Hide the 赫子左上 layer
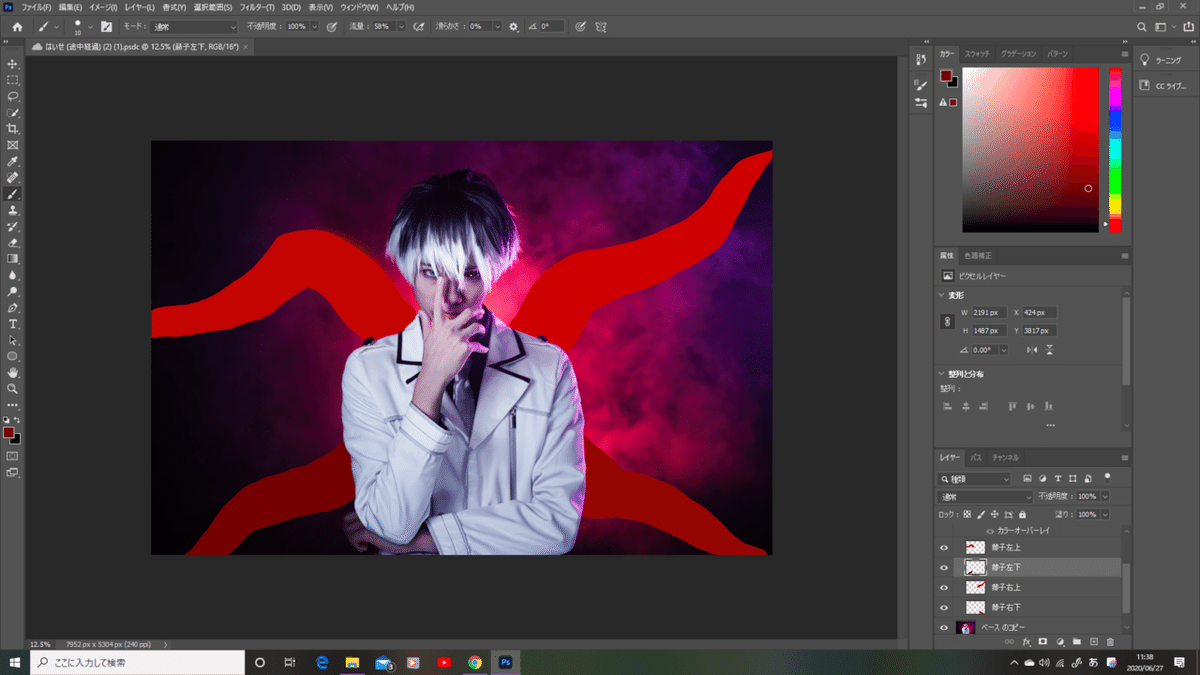 click(944, 548)
